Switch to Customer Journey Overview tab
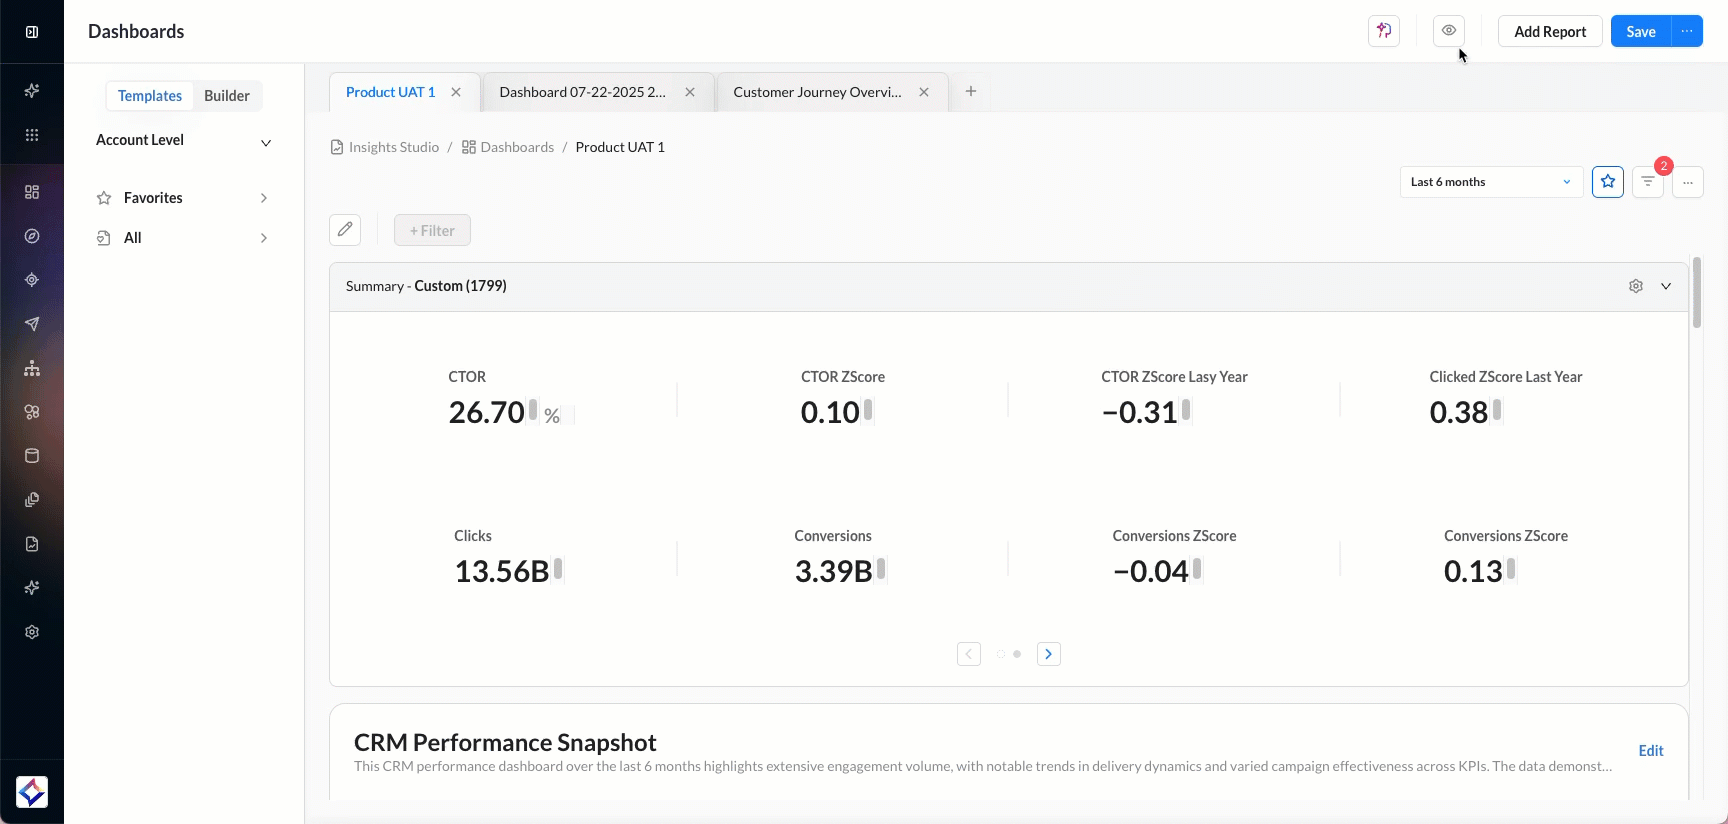Screen dimensions: 1728x824 (817, 92)
